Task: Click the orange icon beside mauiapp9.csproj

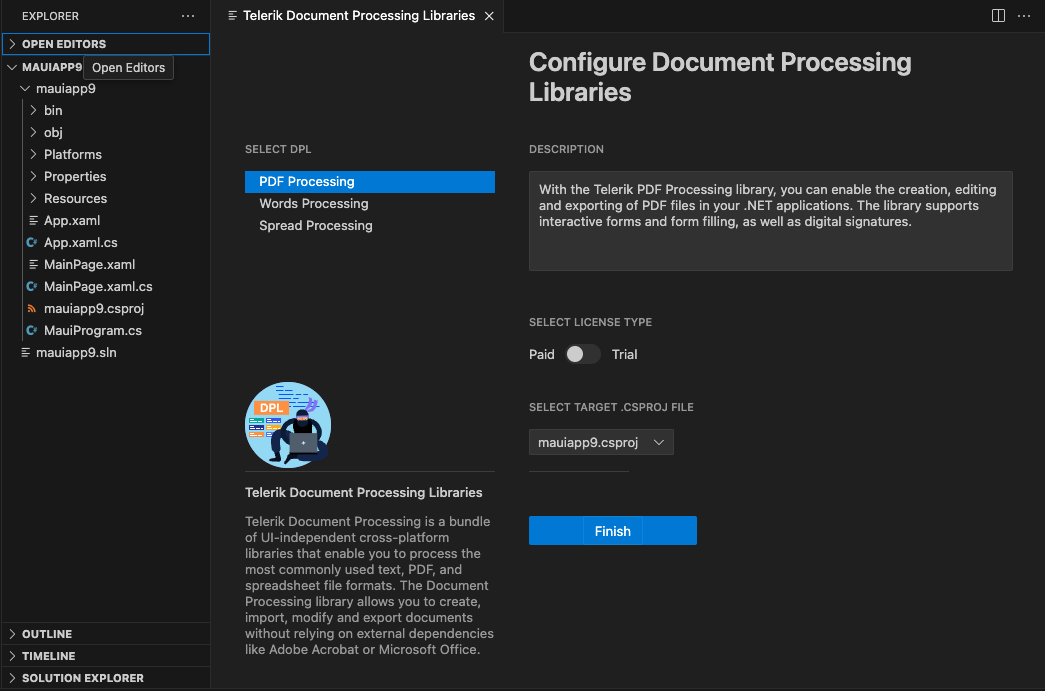Action: coord(31,309)
